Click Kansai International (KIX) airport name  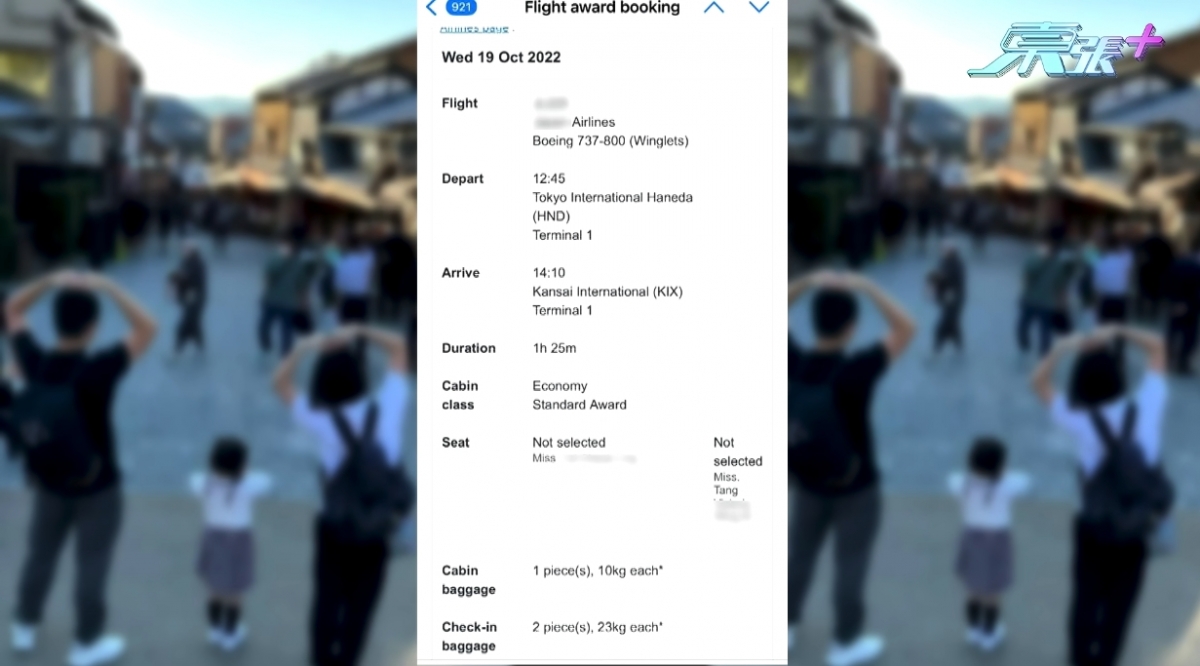click(607, 292)
